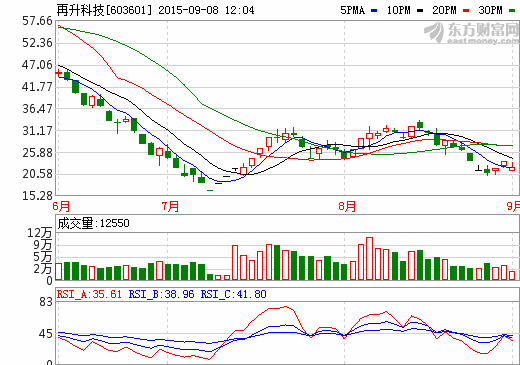This screenshot has height=365, width=520.
Task: Click the 31.17 price axis label
Action: 37,131
